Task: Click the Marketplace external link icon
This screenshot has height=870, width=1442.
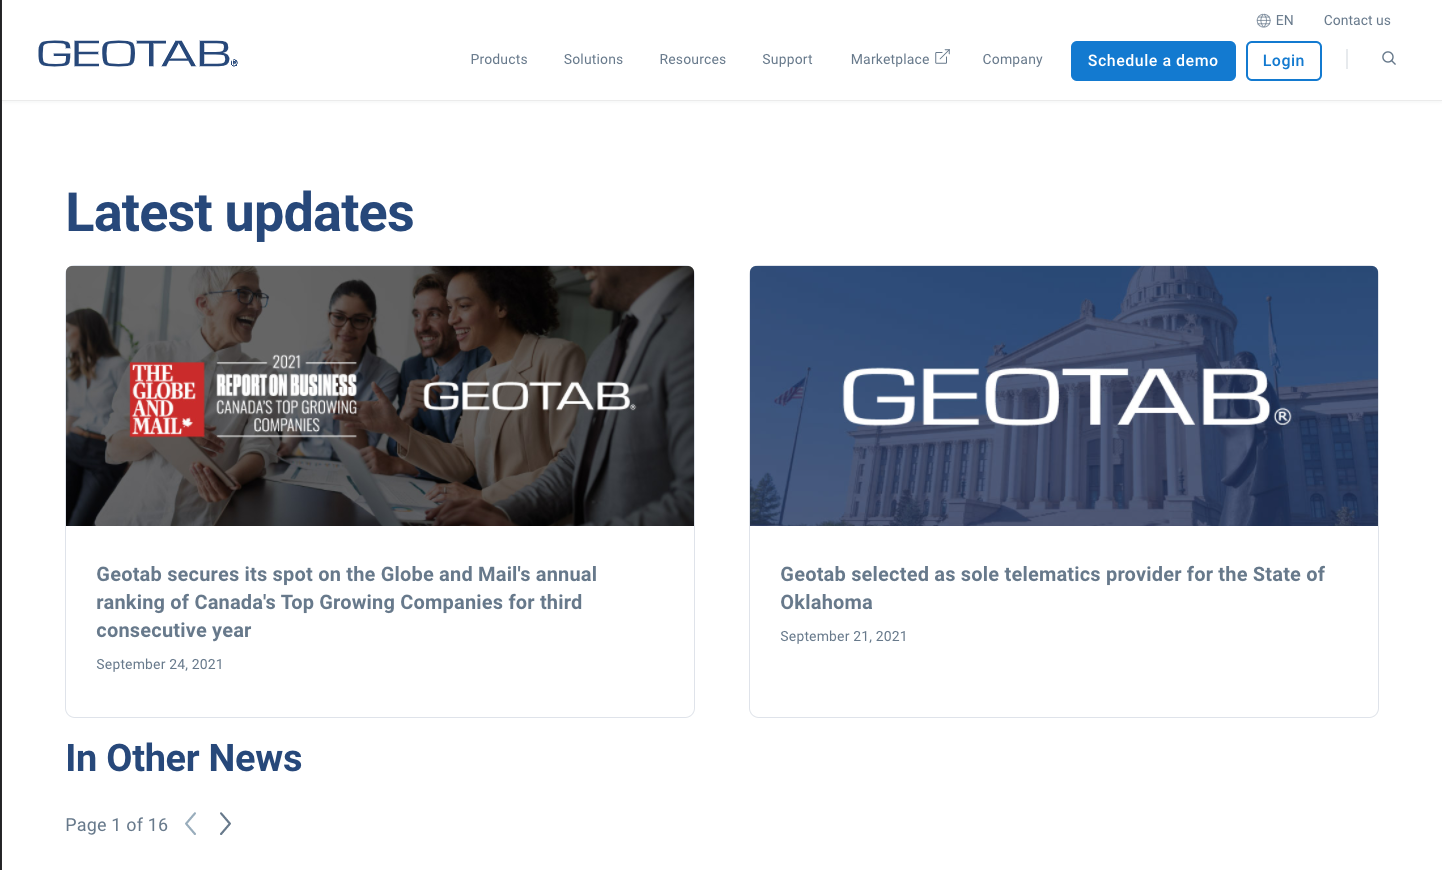Action: tap(942, 57)
